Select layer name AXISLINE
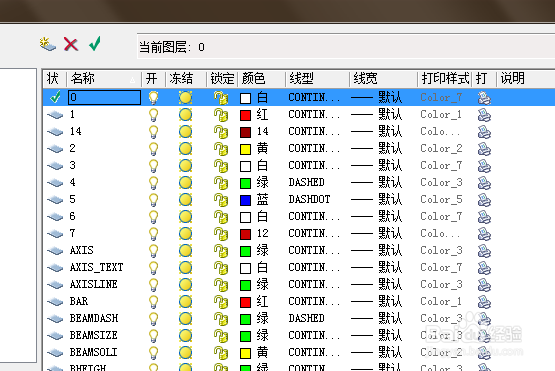This screenshot has height=371, width=555. click(93, 285)
